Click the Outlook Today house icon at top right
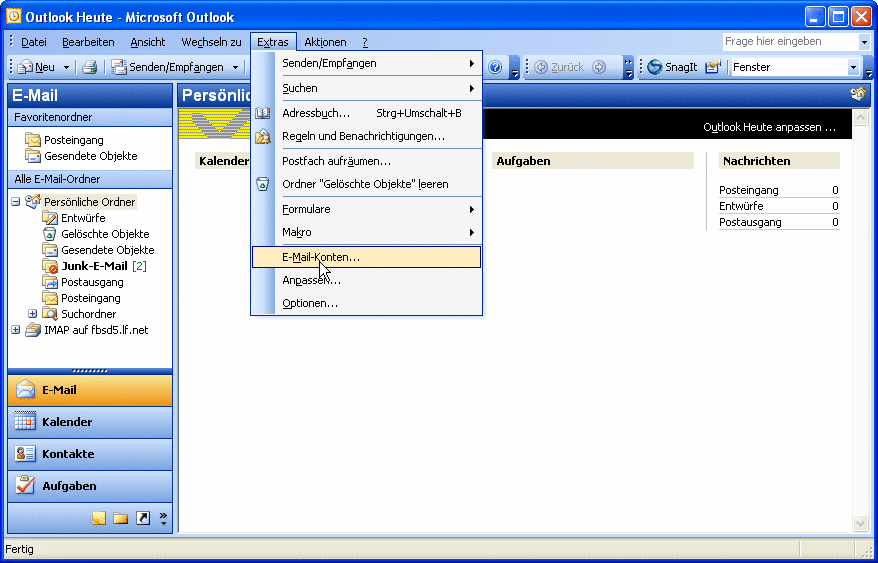 tap(858, 94)
